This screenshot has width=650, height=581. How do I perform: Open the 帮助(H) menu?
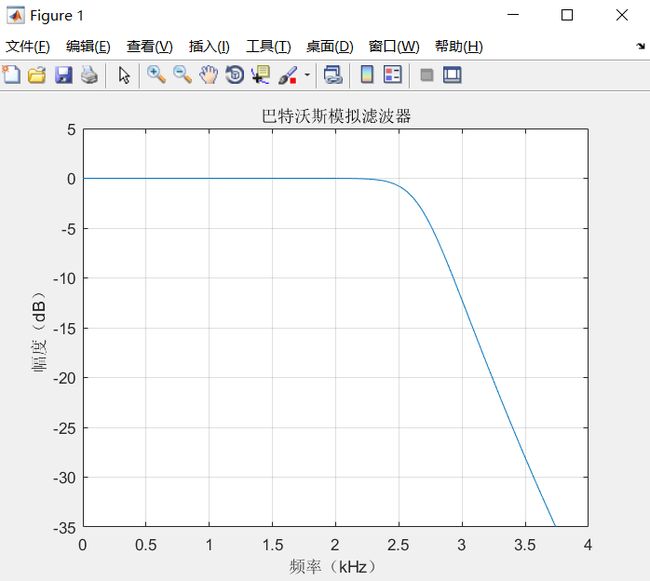pos(459,46)
